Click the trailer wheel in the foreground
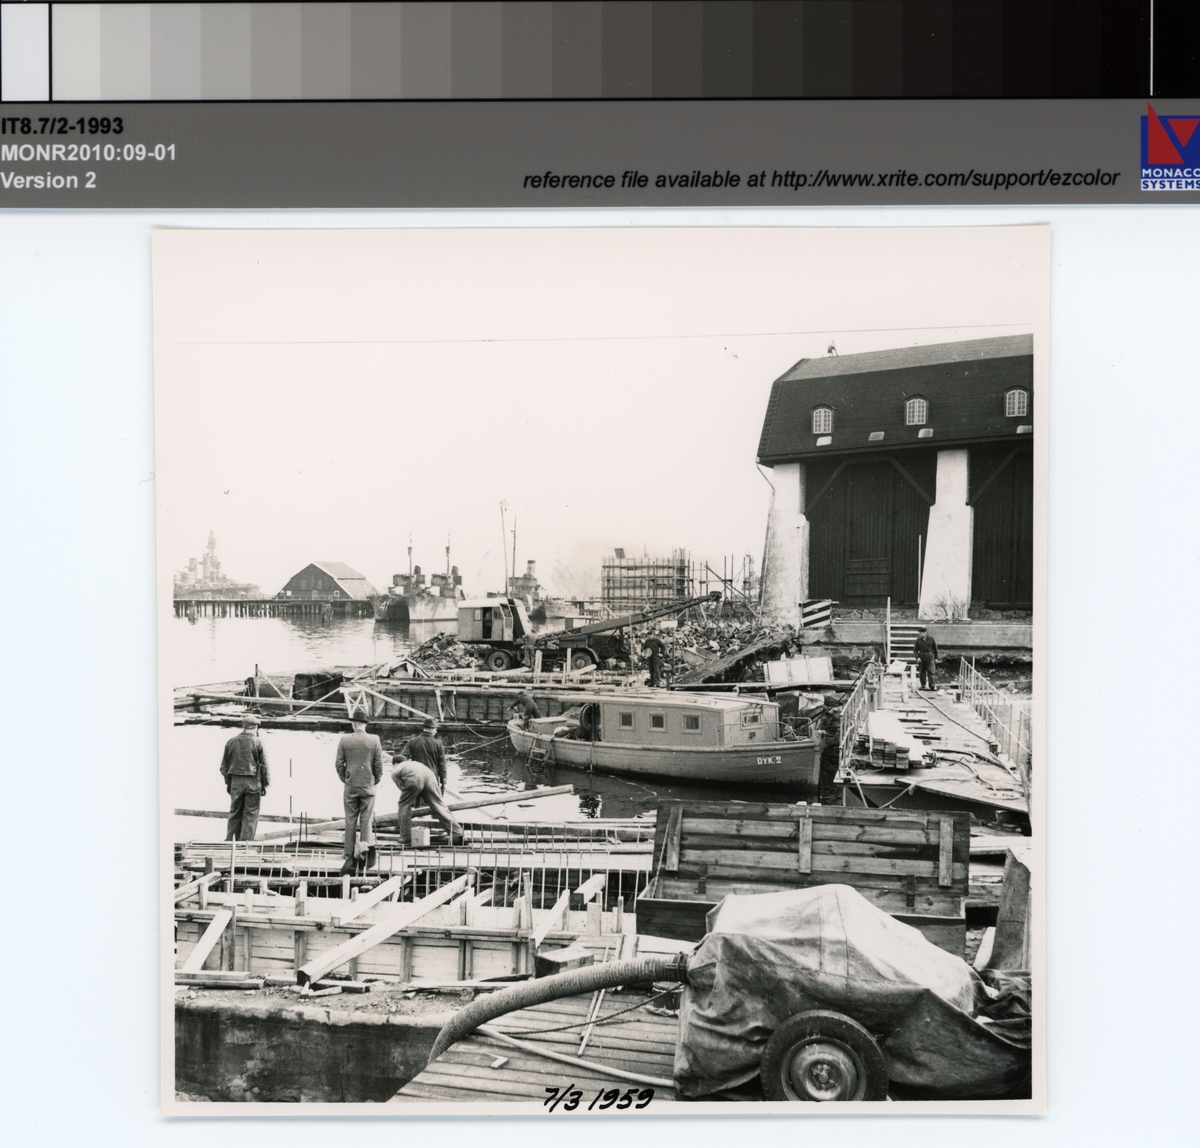The image size is (1200, 1148). click(823, 1055)
